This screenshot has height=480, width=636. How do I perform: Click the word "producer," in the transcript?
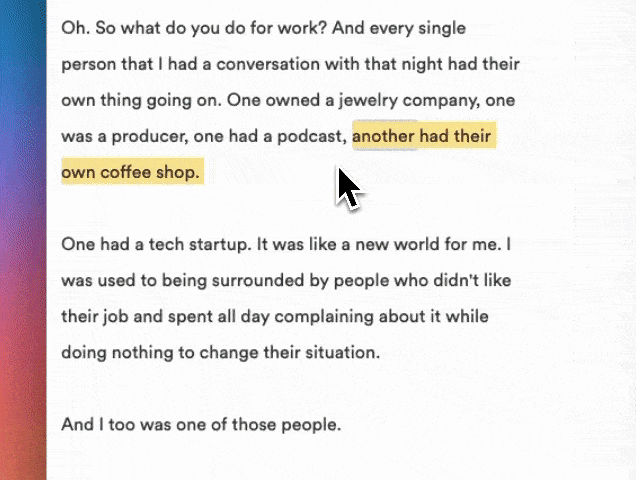(x=150, y=137)
